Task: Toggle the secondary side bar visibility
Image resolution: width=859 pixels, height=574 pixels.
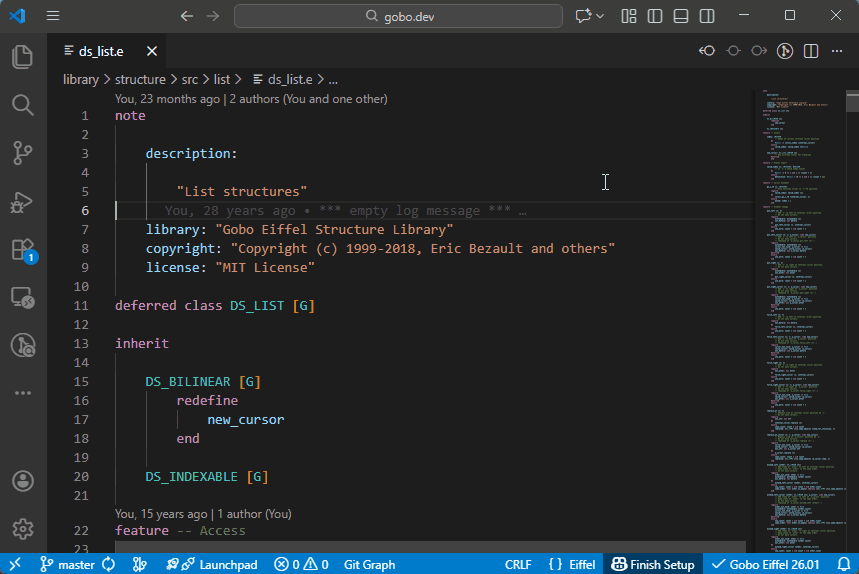Action: point(707,16)
